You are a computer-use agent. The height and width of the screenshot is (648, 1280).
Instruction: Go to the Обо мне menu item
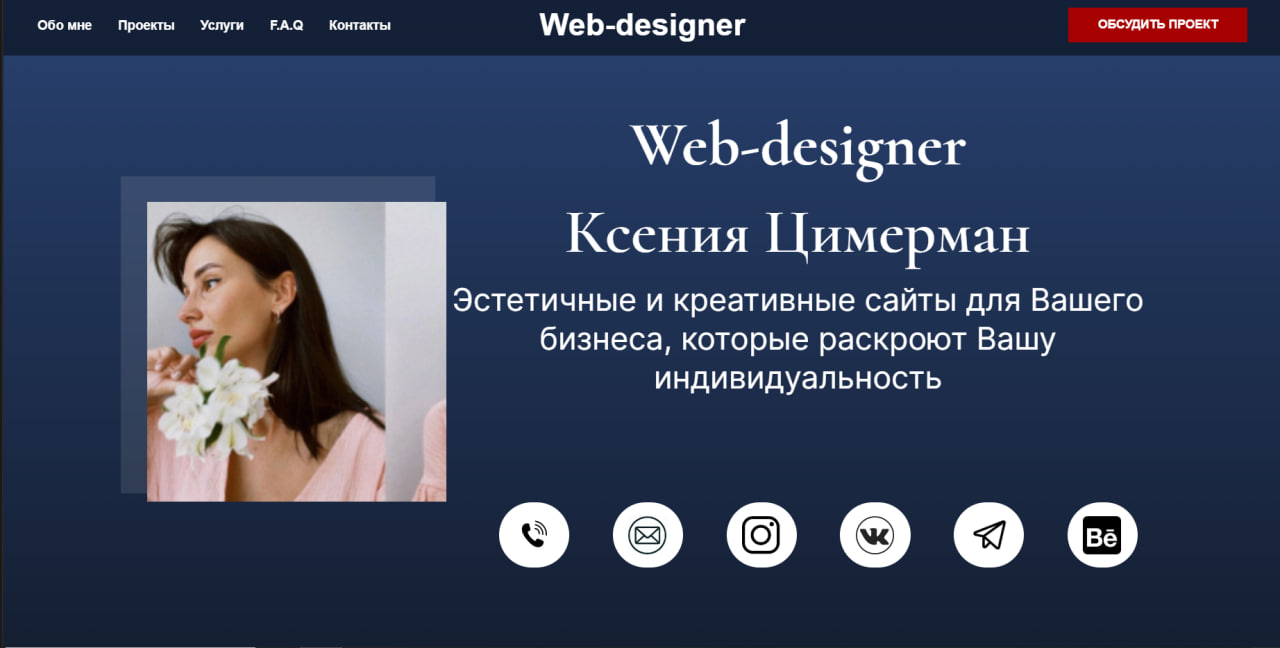pos(64,25)
